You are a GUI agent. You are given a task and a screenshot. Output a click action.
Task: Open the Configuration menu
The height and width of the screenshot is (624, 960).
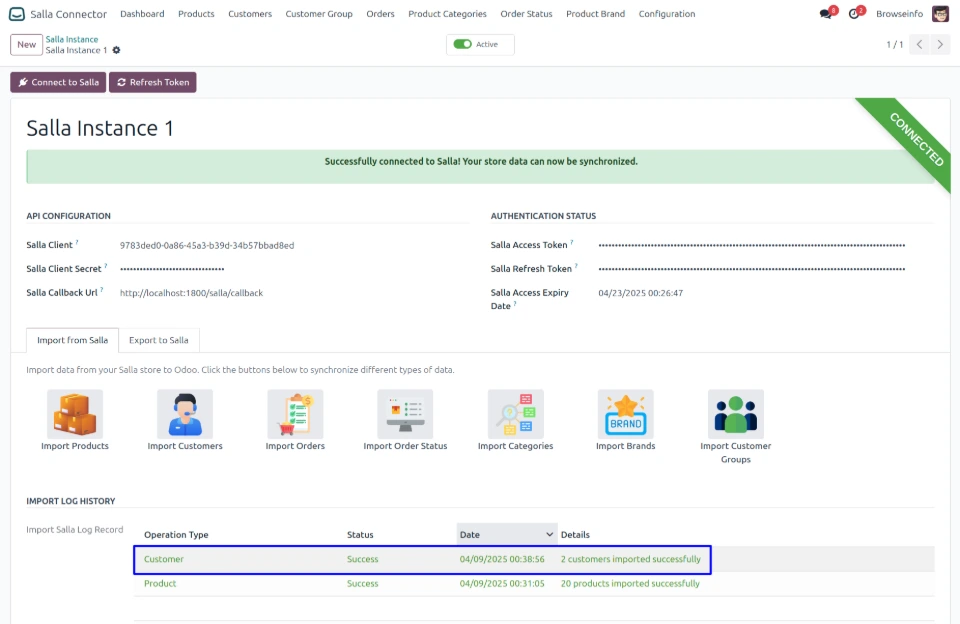(x=666, y=14)
